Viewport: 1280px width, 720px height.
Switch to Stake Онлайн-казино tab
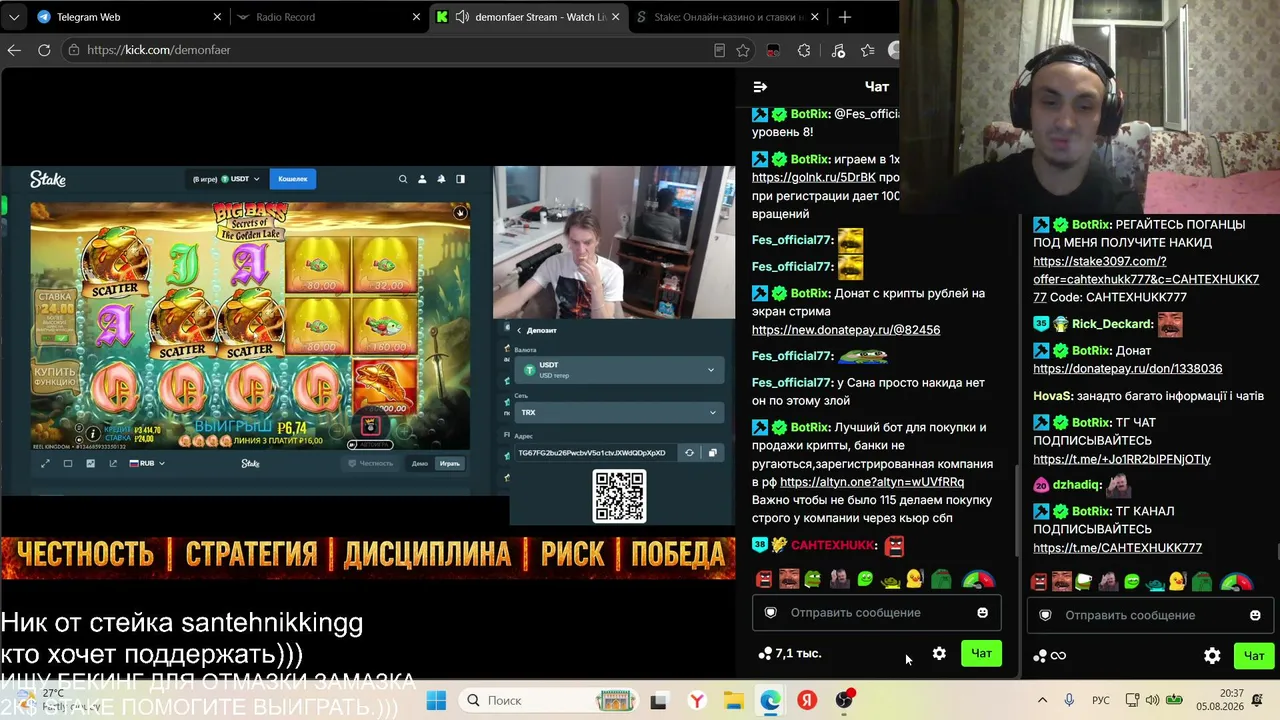coord(727,17)
